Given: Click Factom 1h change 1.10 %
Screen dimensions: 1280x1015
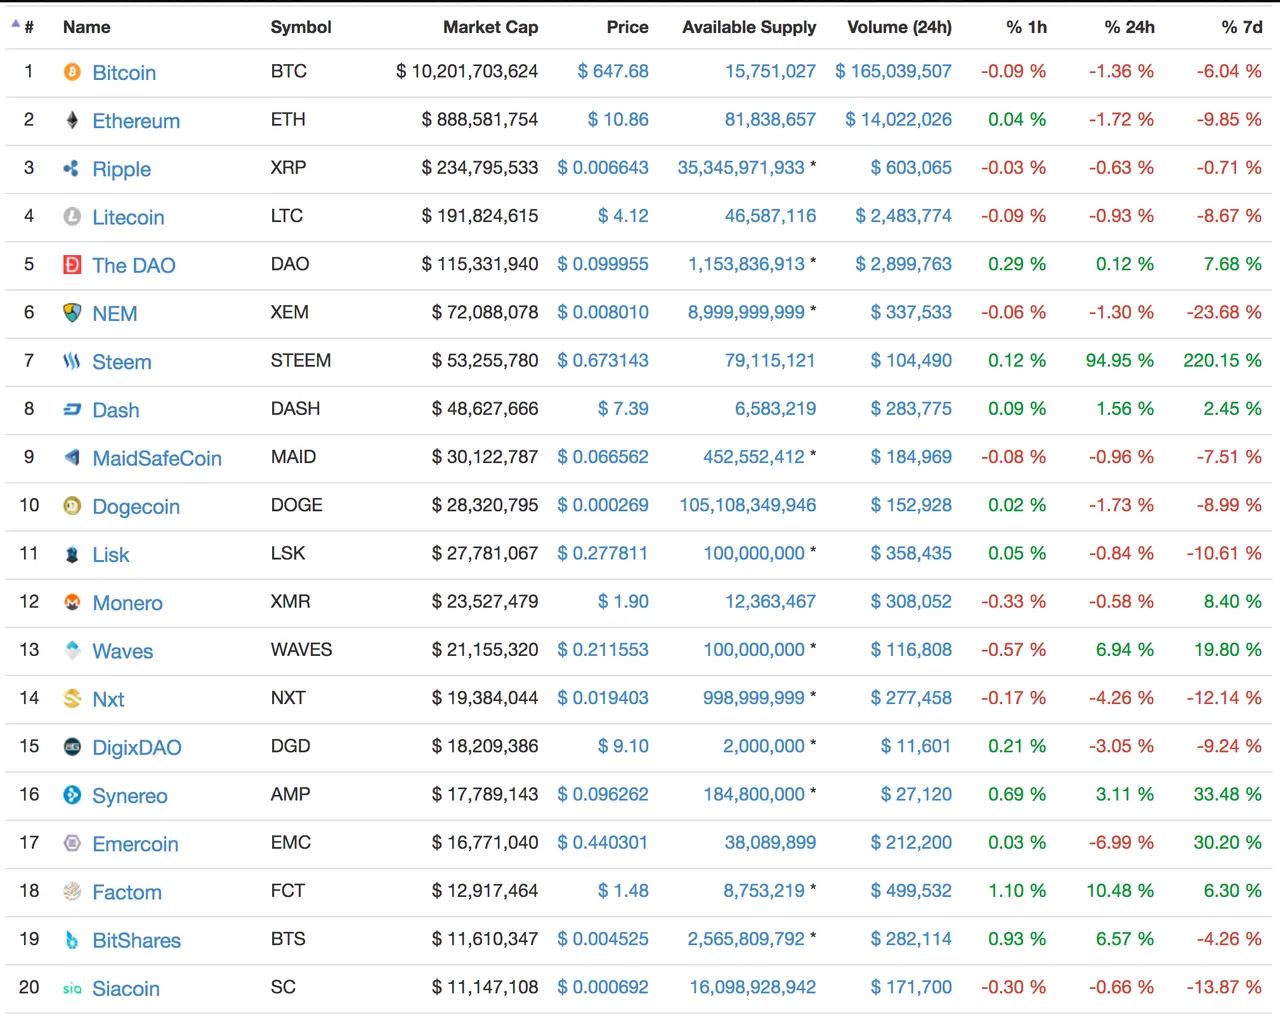Looking at the screenshot, I should [x=1017, y=890].
